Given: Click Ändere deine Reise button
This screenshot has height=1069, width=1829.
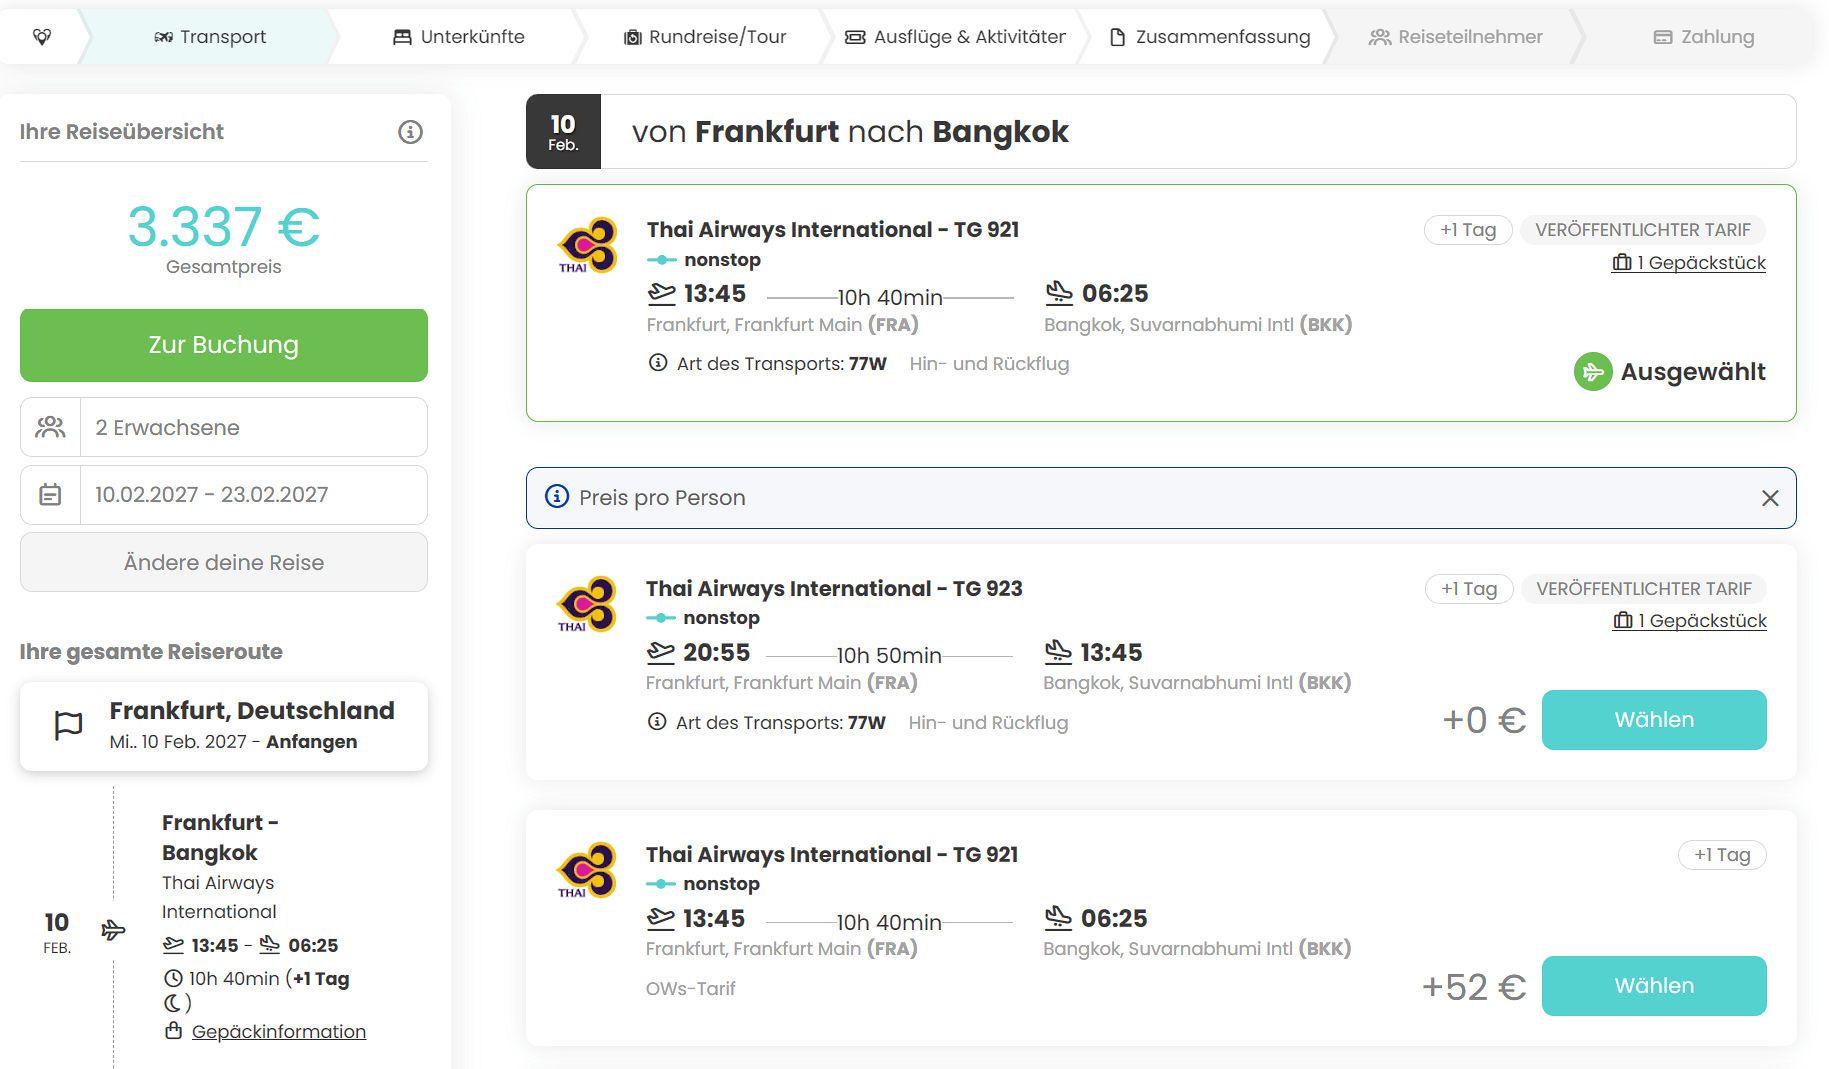Looking at the screenshot, I should click(224, 562).
